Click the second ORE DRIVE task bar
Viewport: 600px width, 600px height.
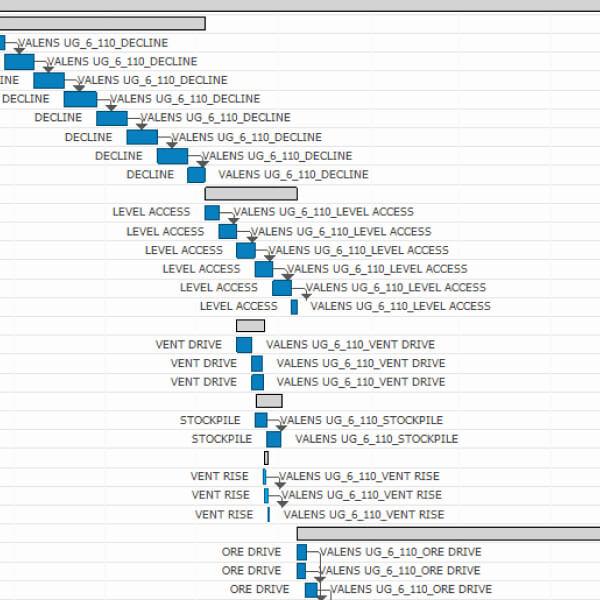301,571
